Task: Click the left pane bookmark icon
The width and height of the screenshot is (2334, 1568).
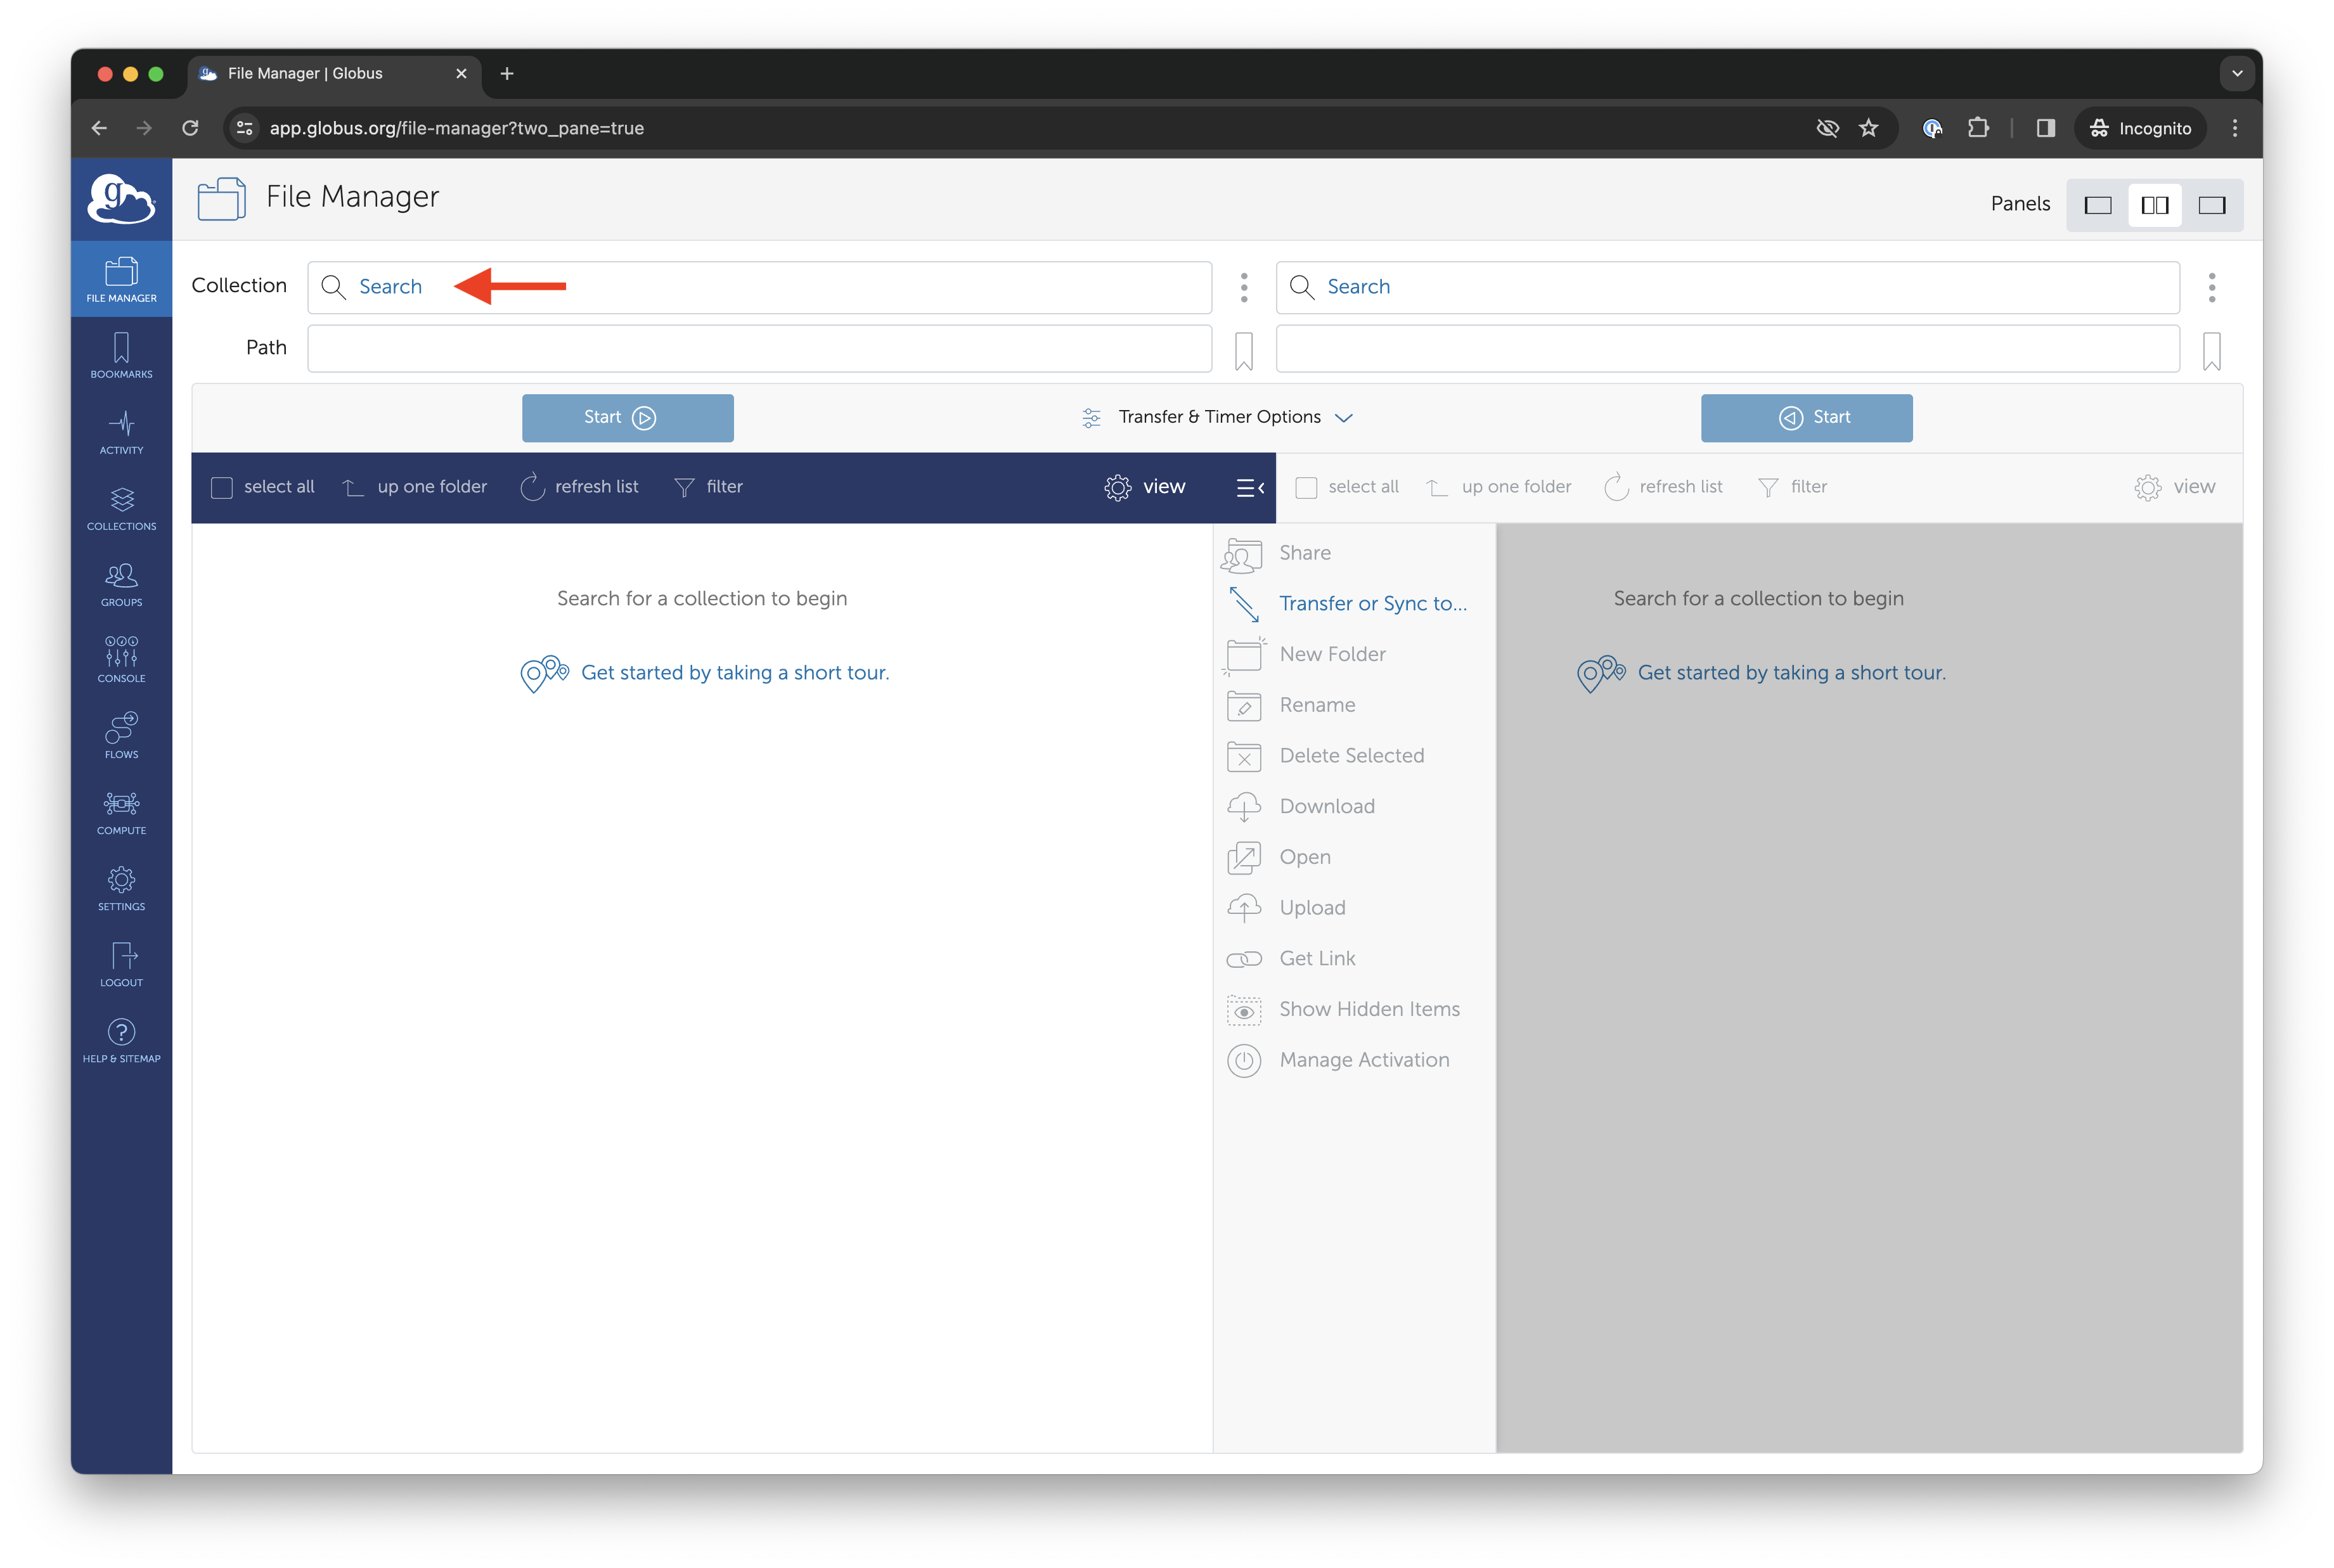Action: (1243, 351)
